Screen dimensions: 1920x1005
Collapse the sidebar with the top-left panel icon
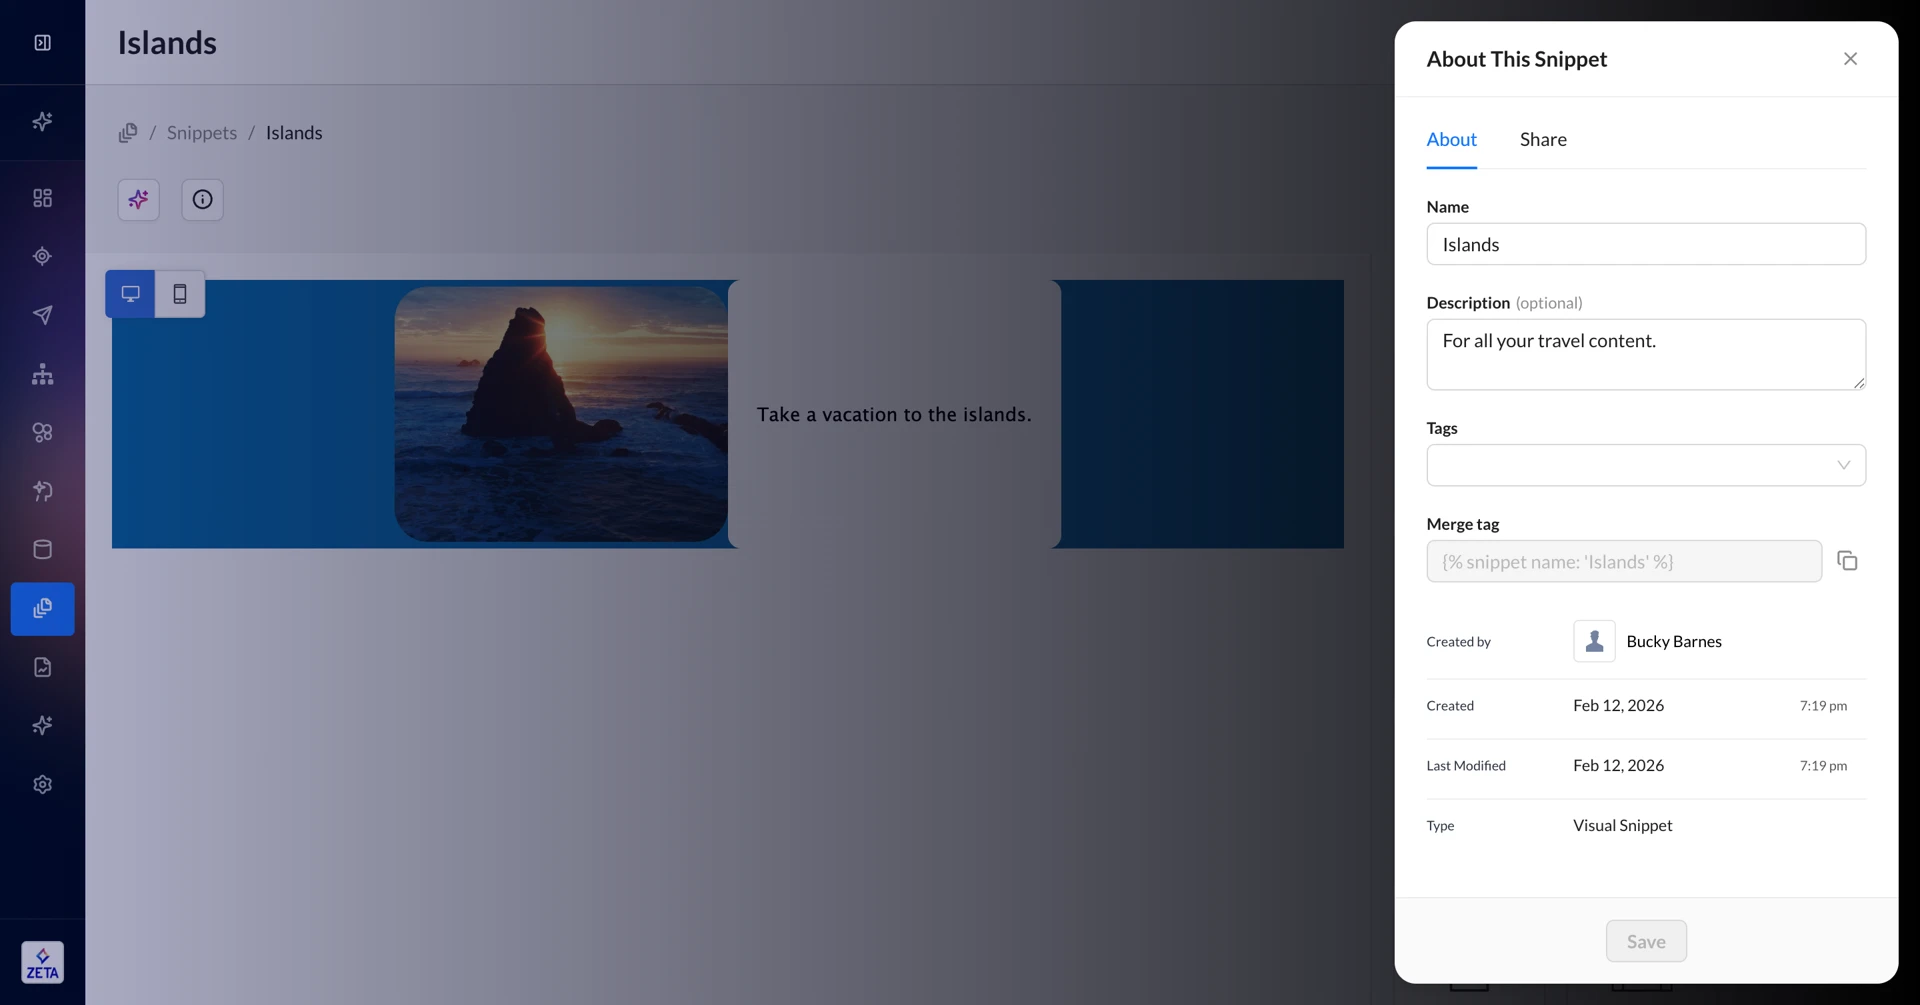42,42
